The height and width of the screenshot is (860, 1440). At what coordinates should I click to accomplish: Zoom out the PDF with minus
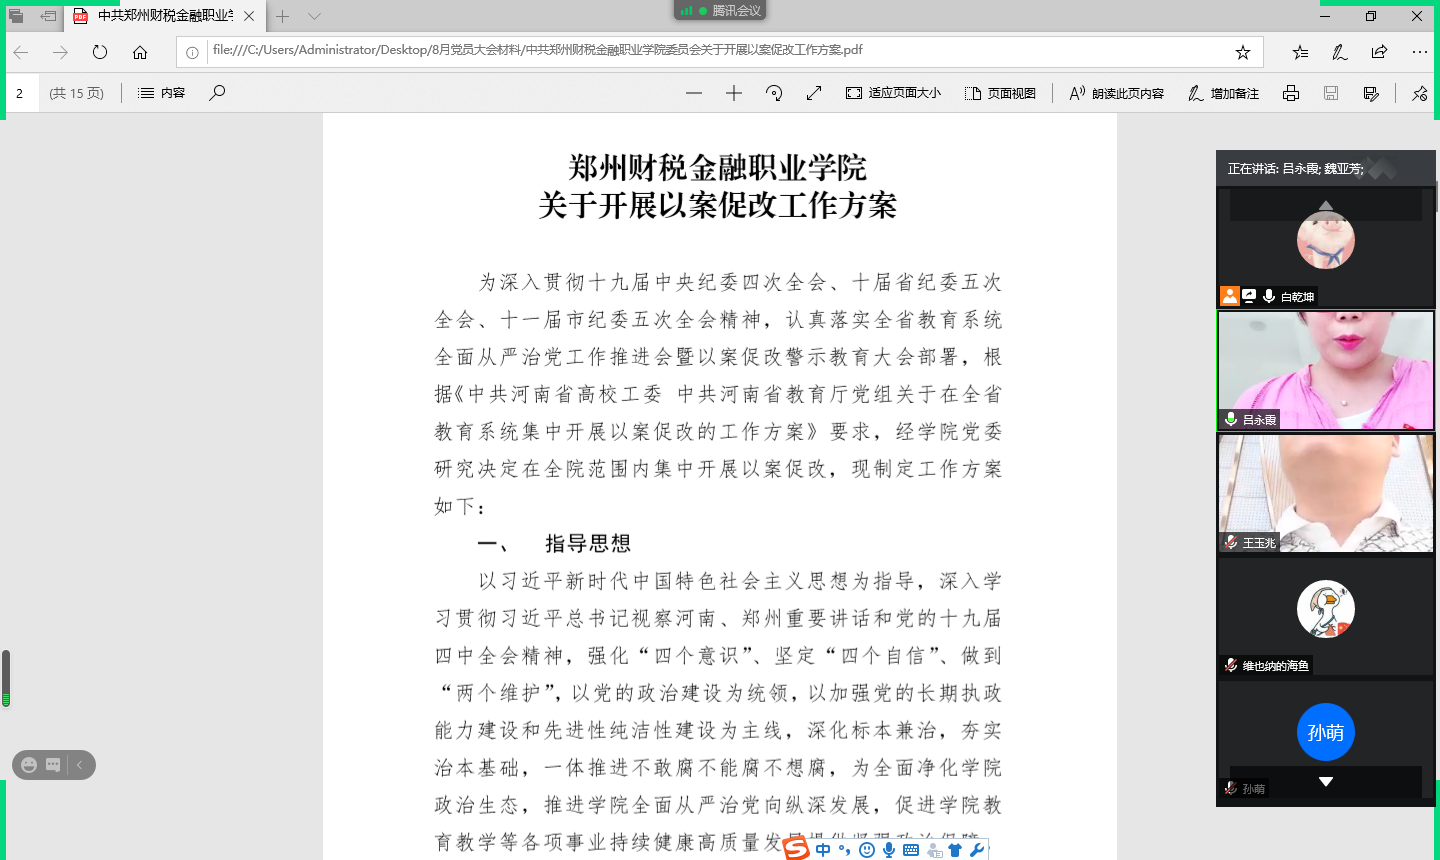click(x=694, y=93)
